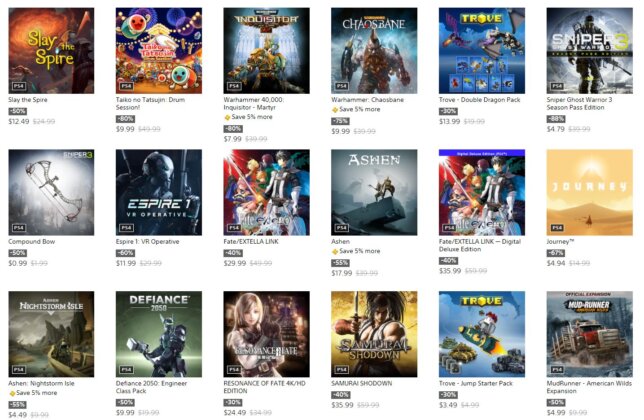The height and width of the screenshot is (420, 644).
Task: Open the Trove - Double Dragon Pack title
Action: pyautogui.click(x=479, y=100)
